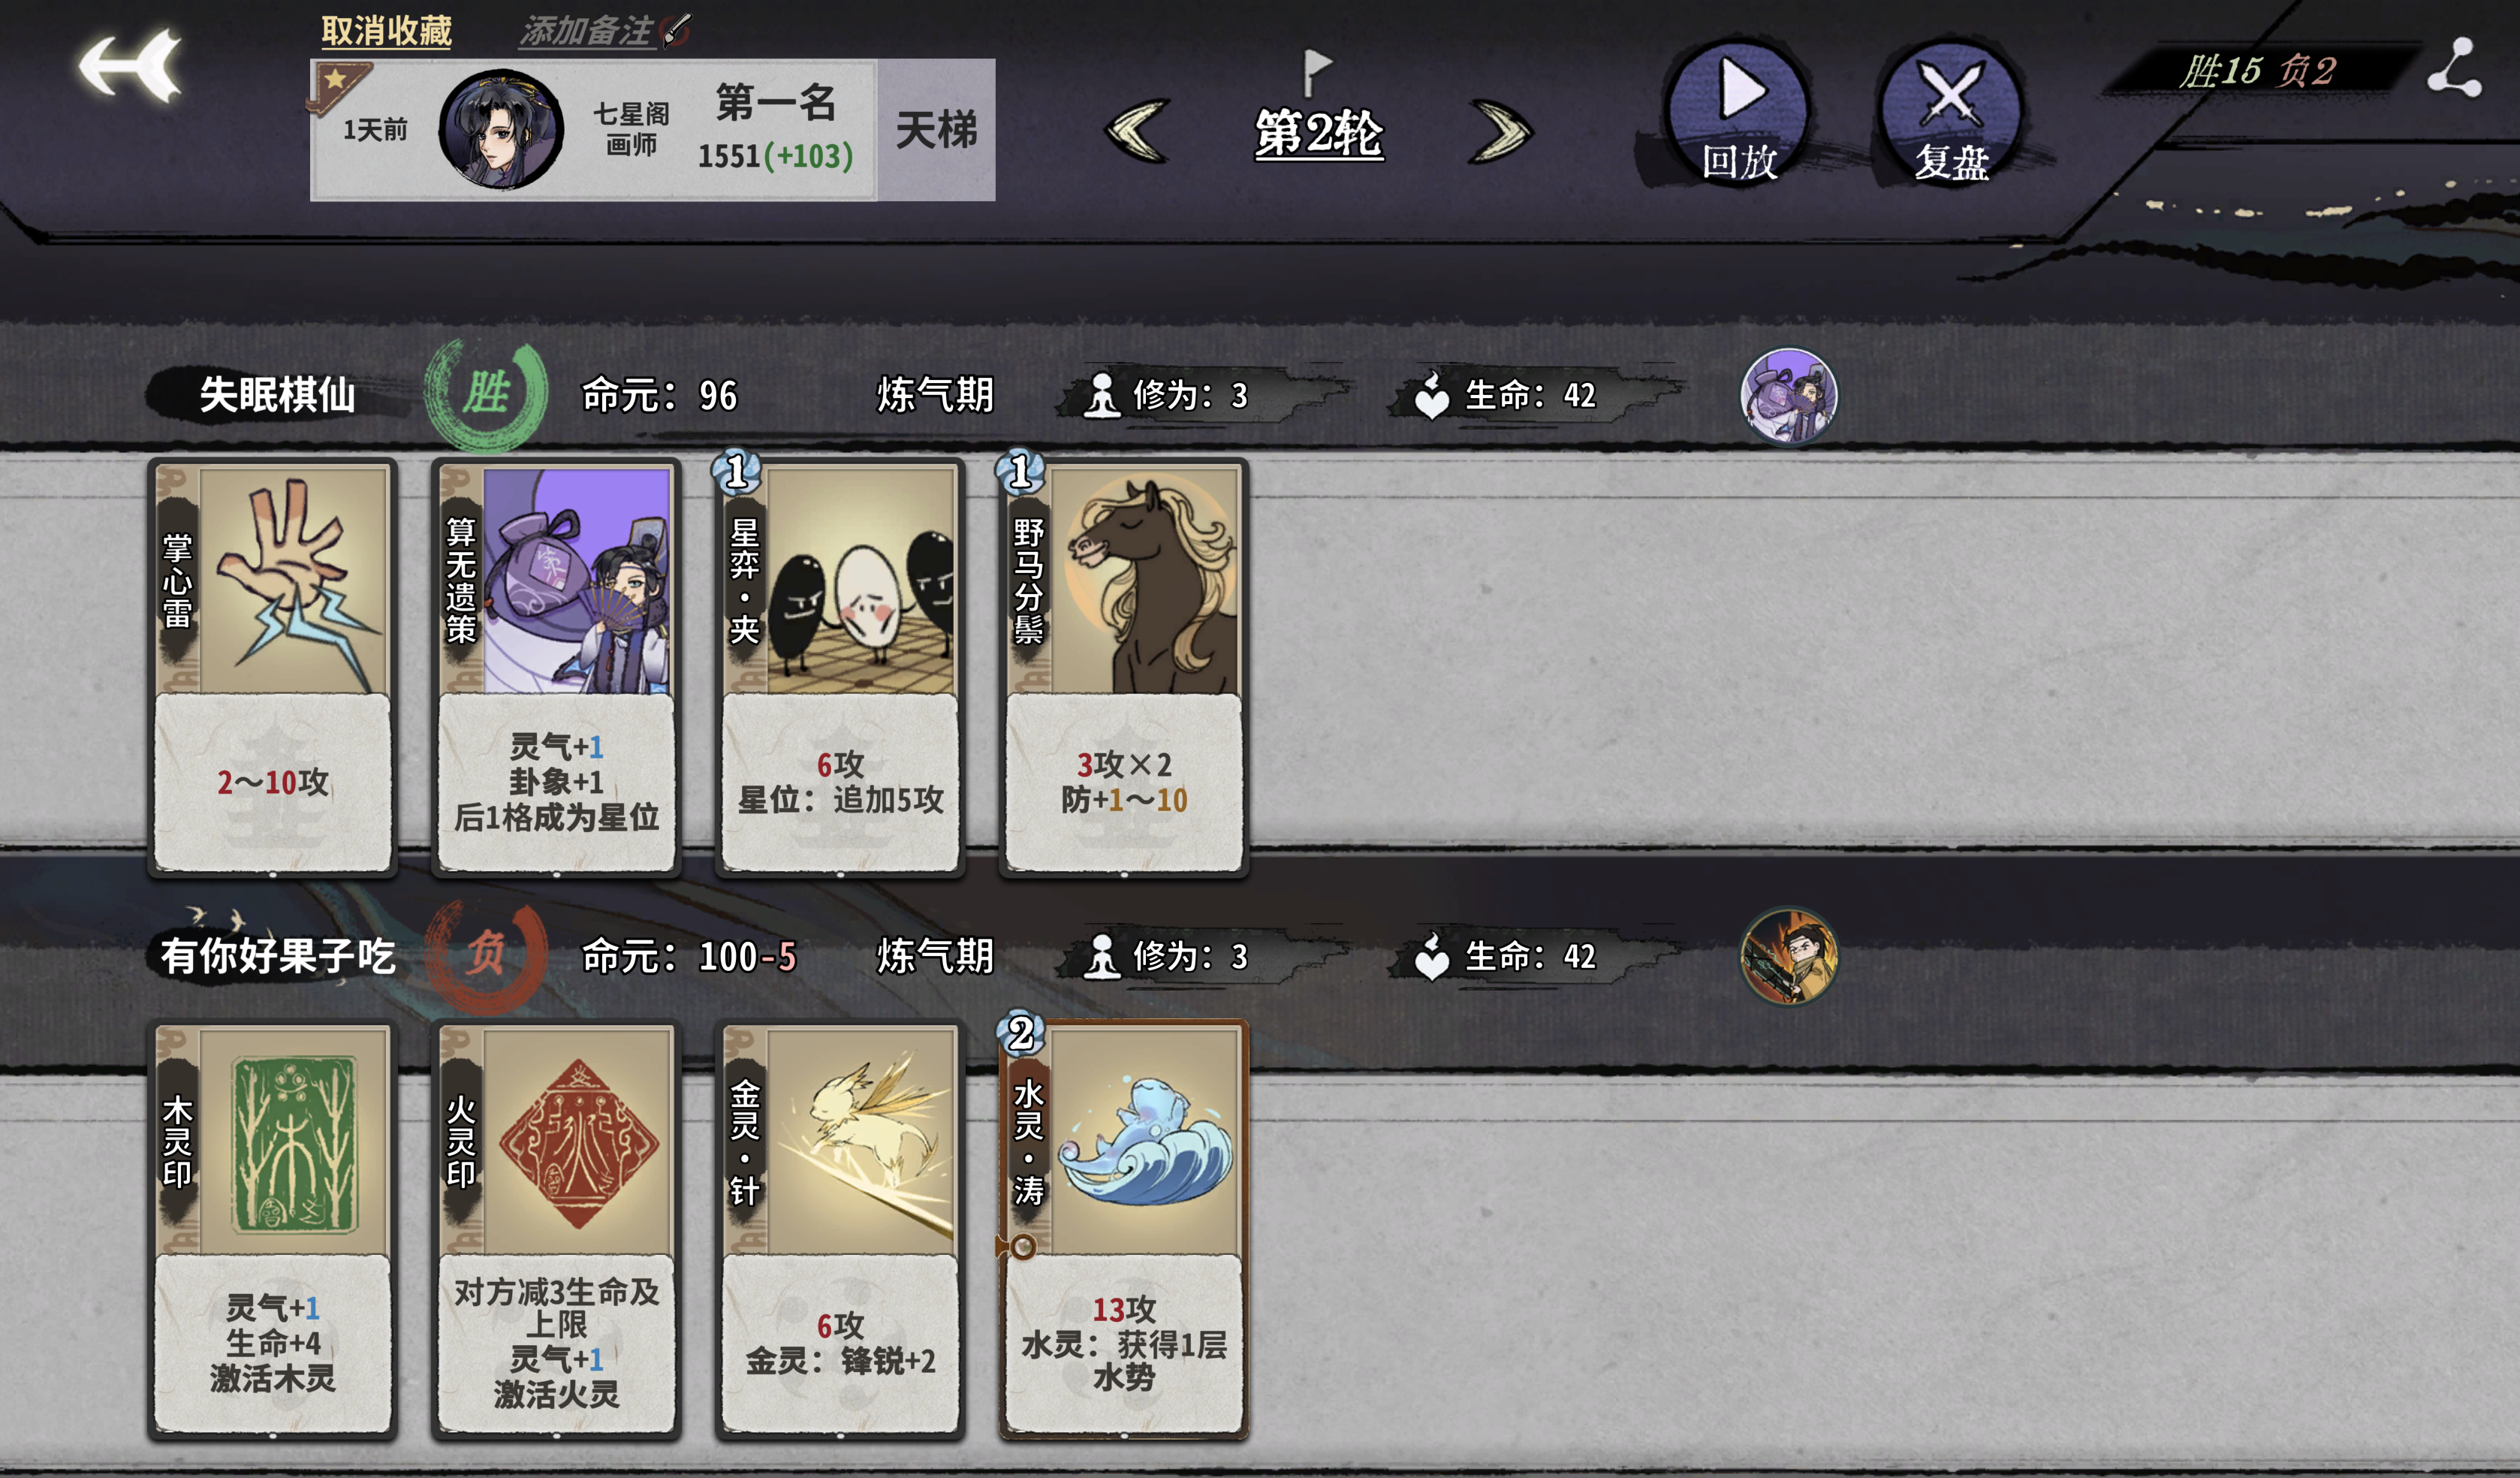2520x1478 pixels.
Task: Select the 火灵印 card
Action: click(556, 1229)
